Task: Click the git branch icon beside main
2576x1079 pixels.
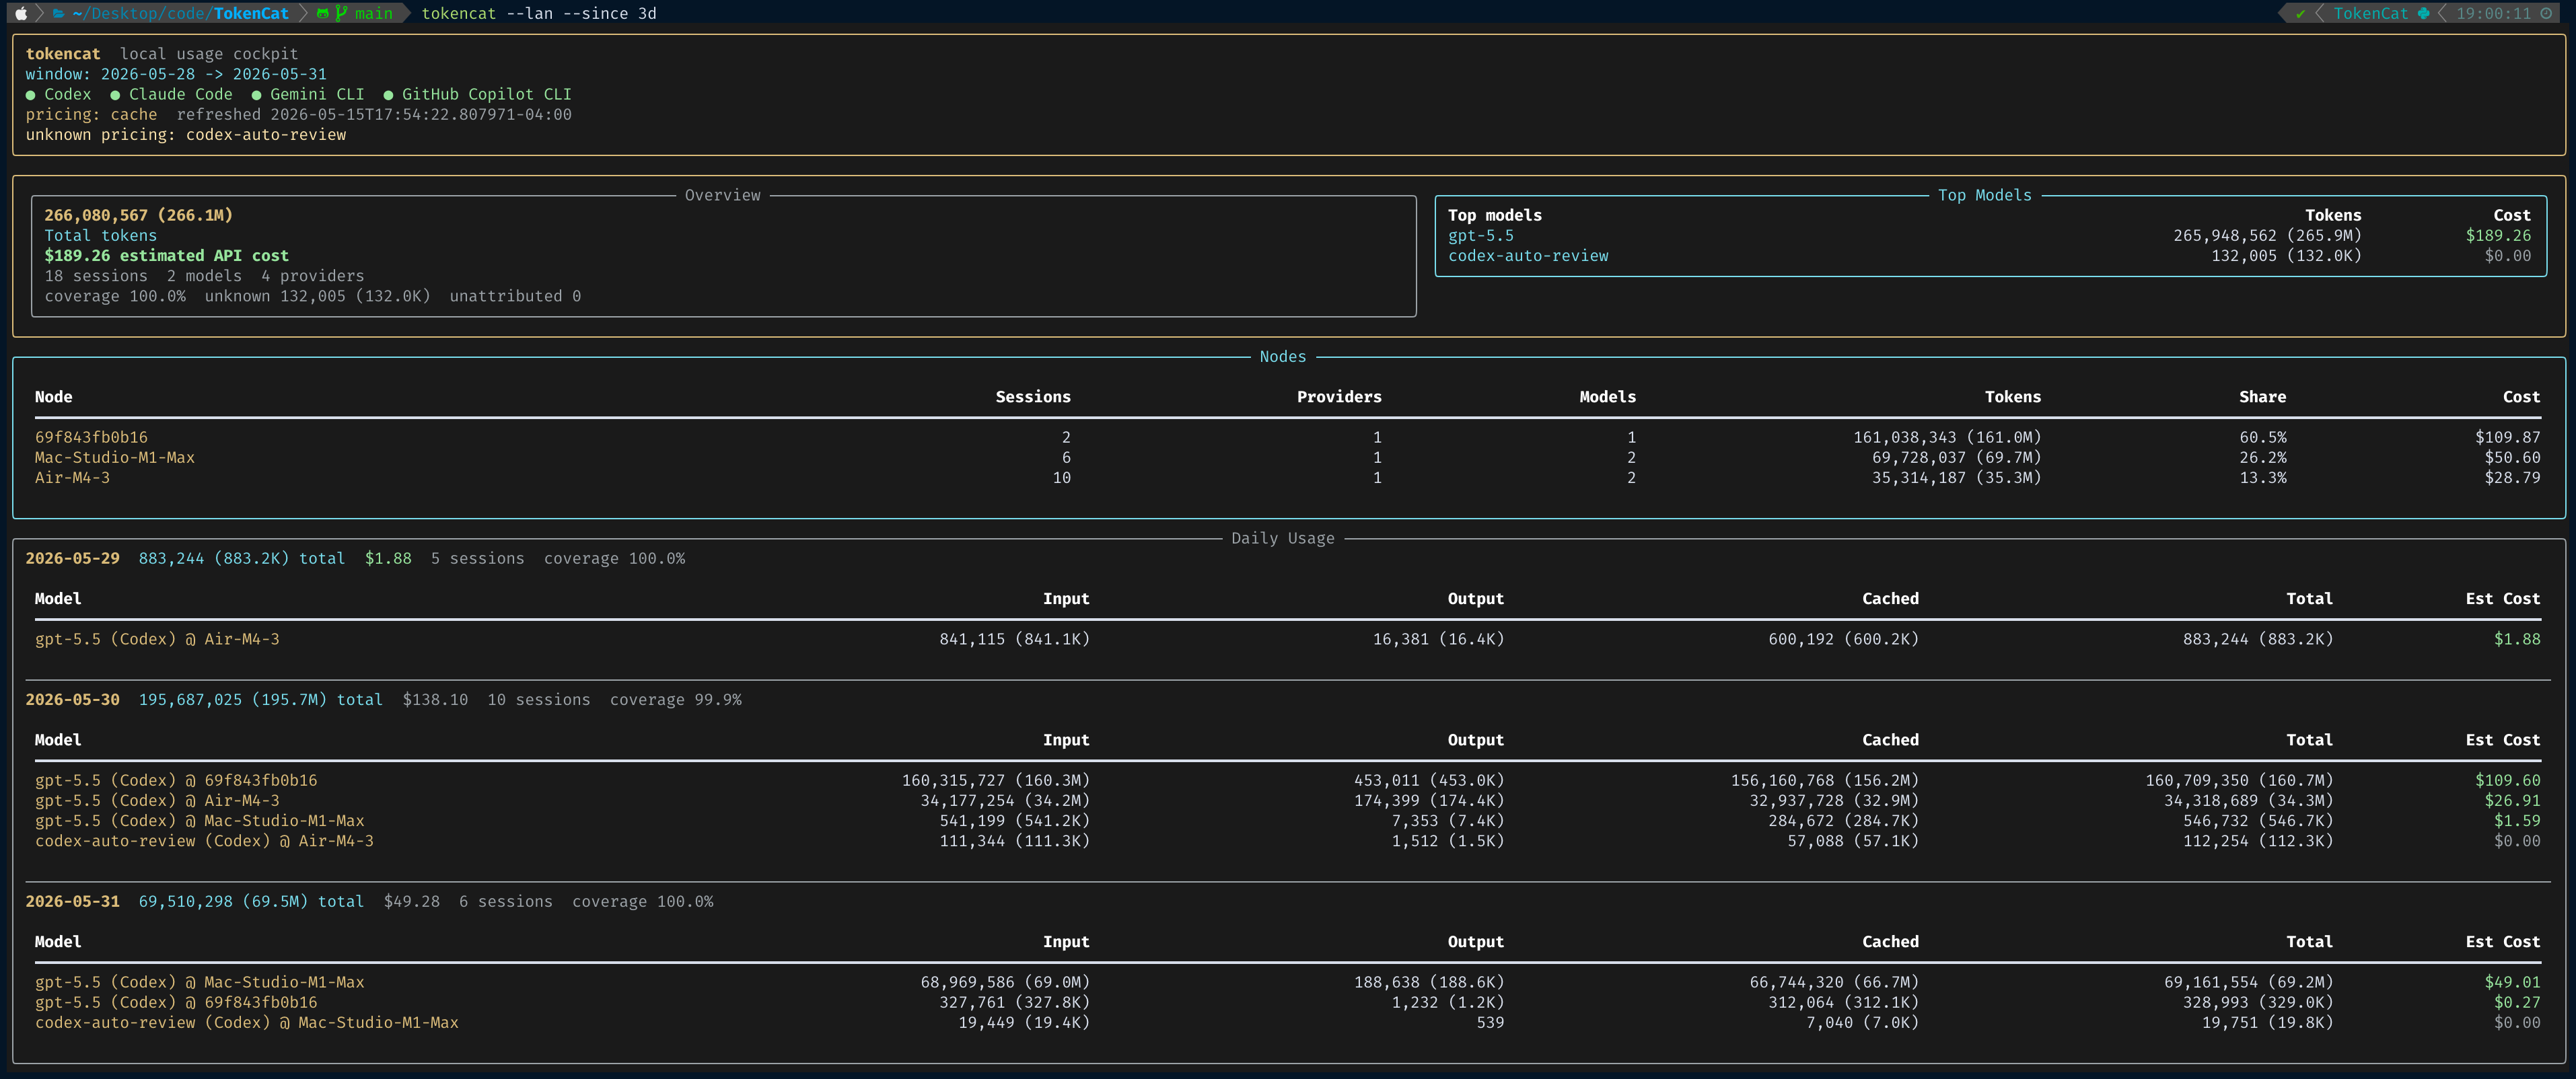Action: pos(341,13)
